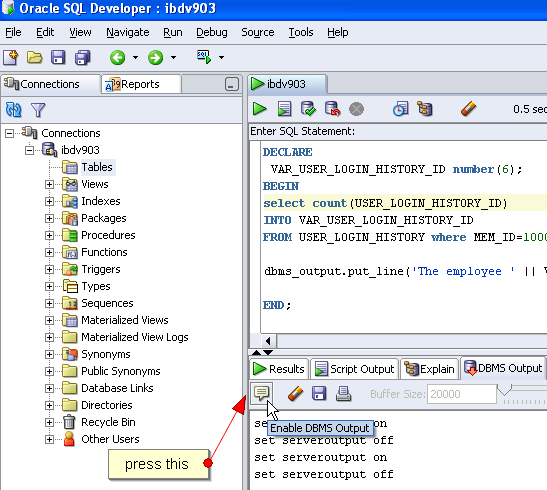Clear DBMS output with the eraser icon
Screen dimensions: 547x490
click(x=296, y=394)
